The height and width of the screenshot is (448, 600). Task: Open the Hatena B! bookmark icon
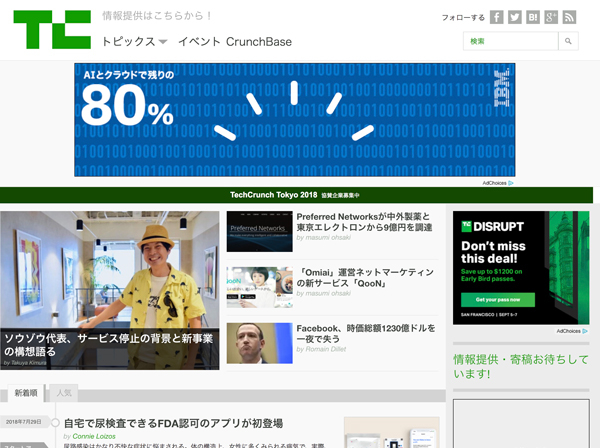pyautogui.click(x=533, y=17)
